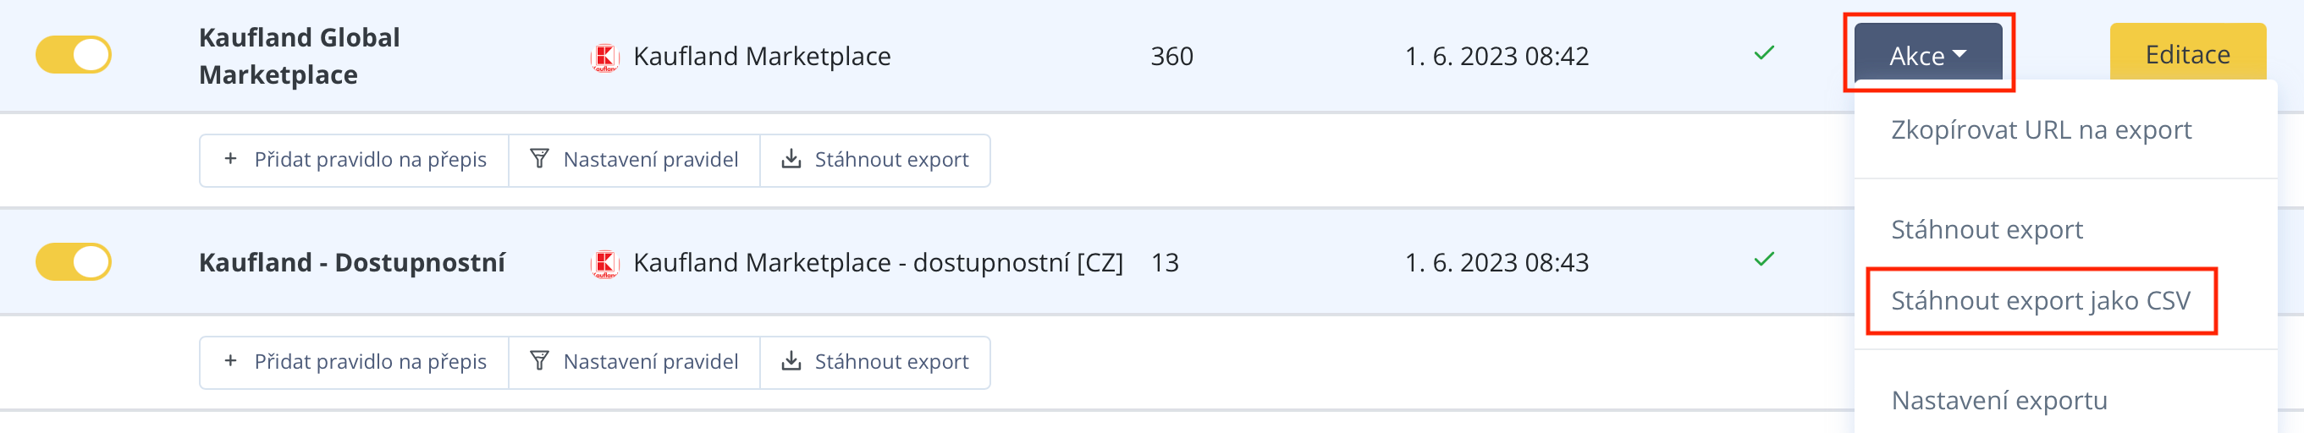Image resolution: width=2304 pixels, height=433 pixels.
Task: Click the yellow Editace button
Action: [x=2187, y=54]
